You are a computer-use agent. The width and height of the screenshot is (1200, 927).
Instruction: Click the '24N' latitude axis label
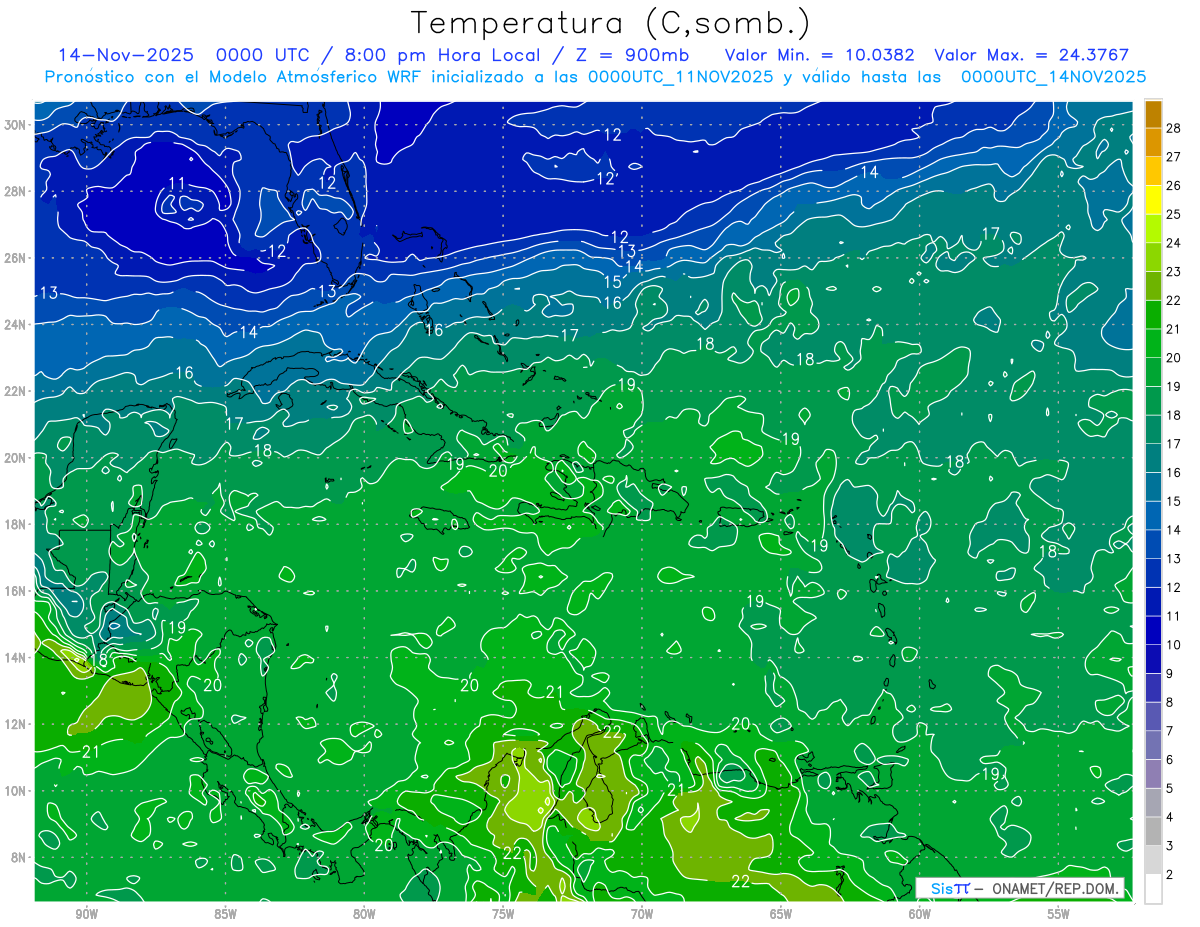pyautogui.click(x=15, y=324)
